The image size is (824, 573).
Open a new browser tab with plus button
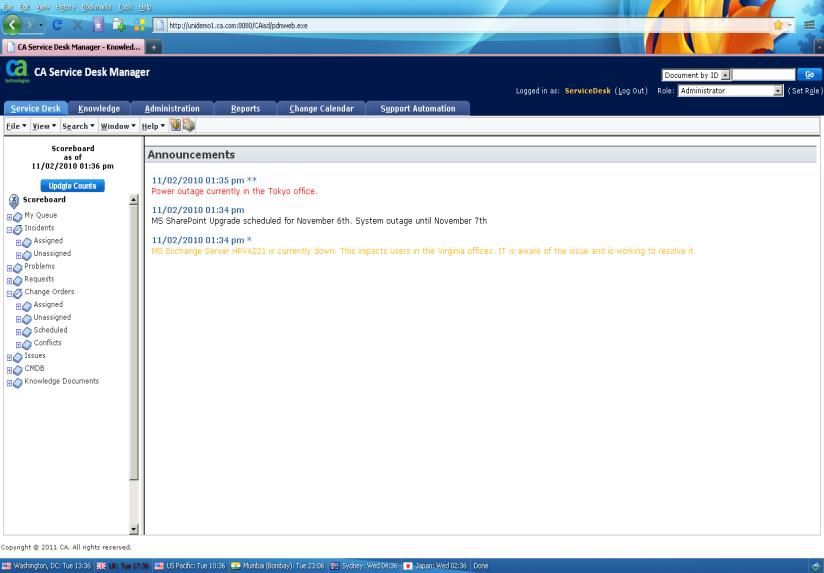pos(154,47)
